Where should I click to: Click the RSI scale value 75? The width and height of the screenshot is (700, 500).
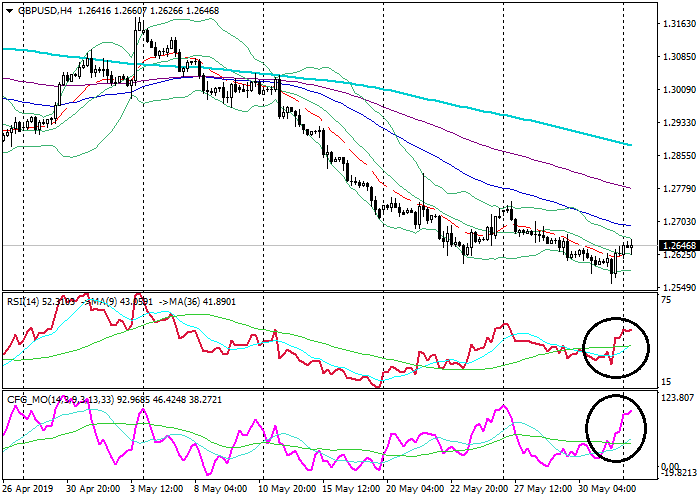[x=666, y=300]
